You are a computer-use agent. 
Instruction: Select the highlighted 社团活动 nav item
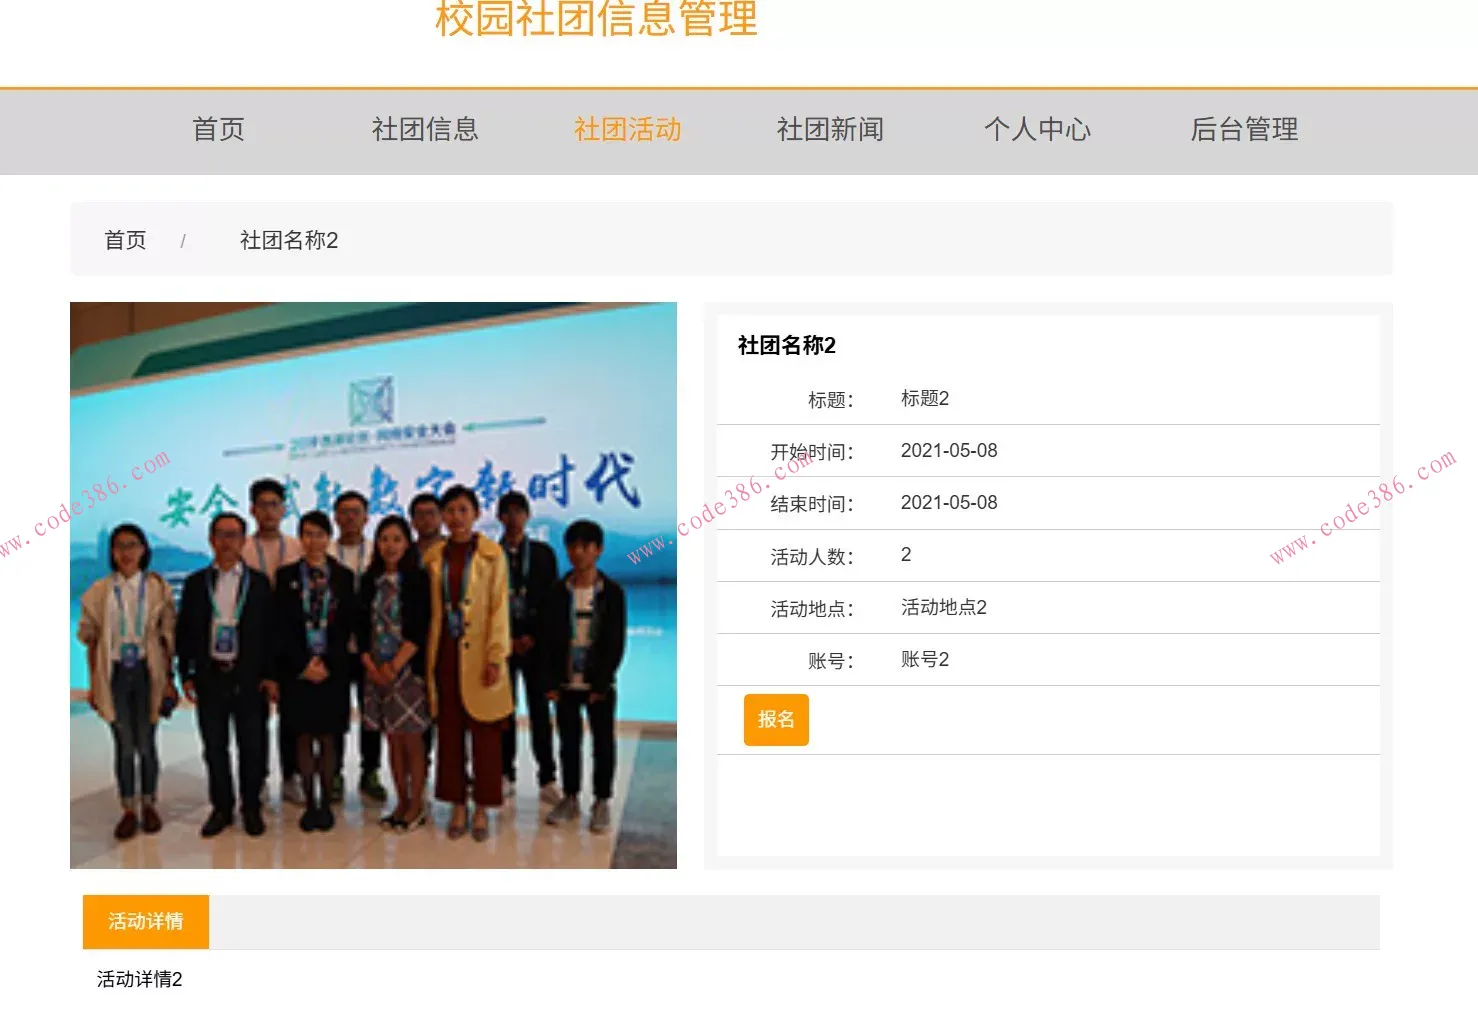click(x=627, y=130)
